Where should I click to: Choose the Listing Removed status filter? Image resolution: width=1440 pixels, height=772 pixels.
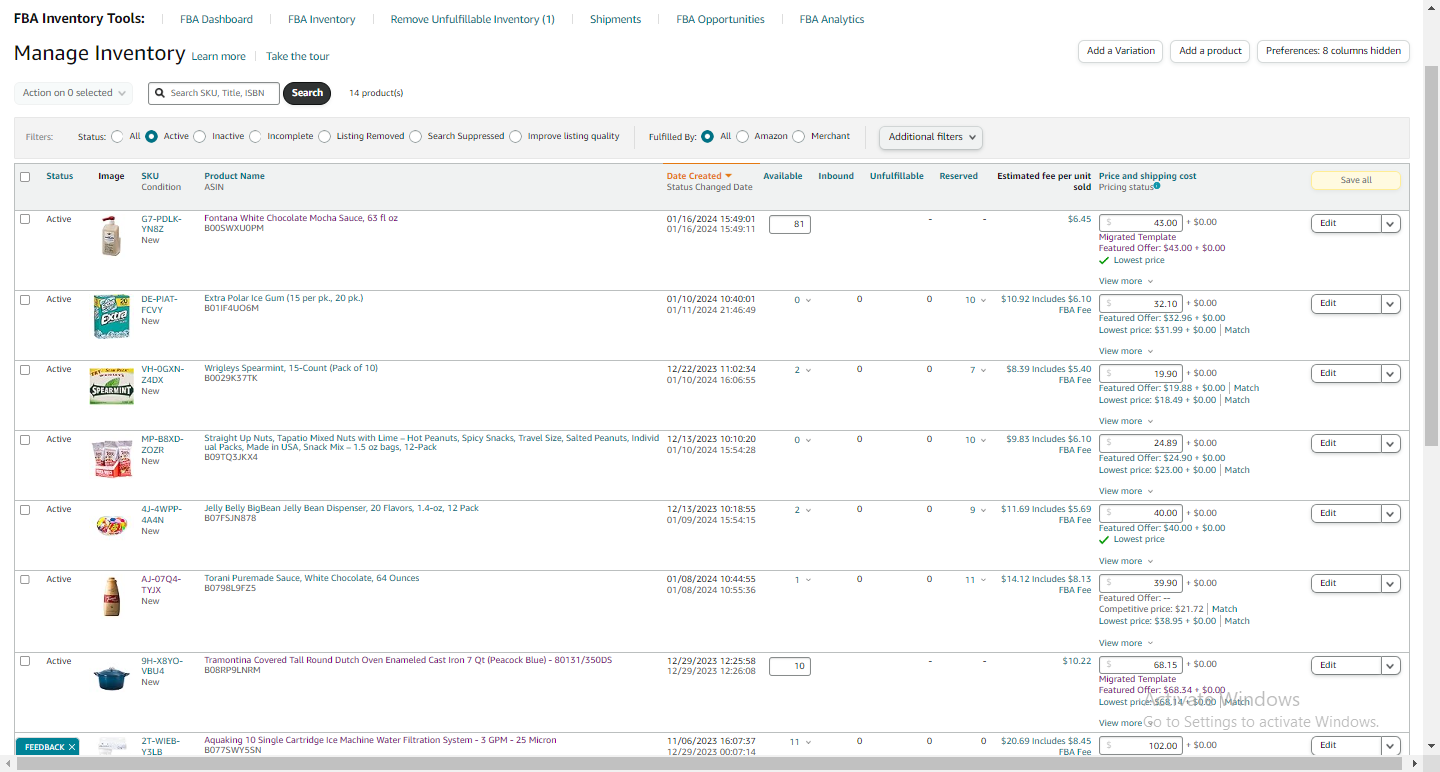pos(325,136)
